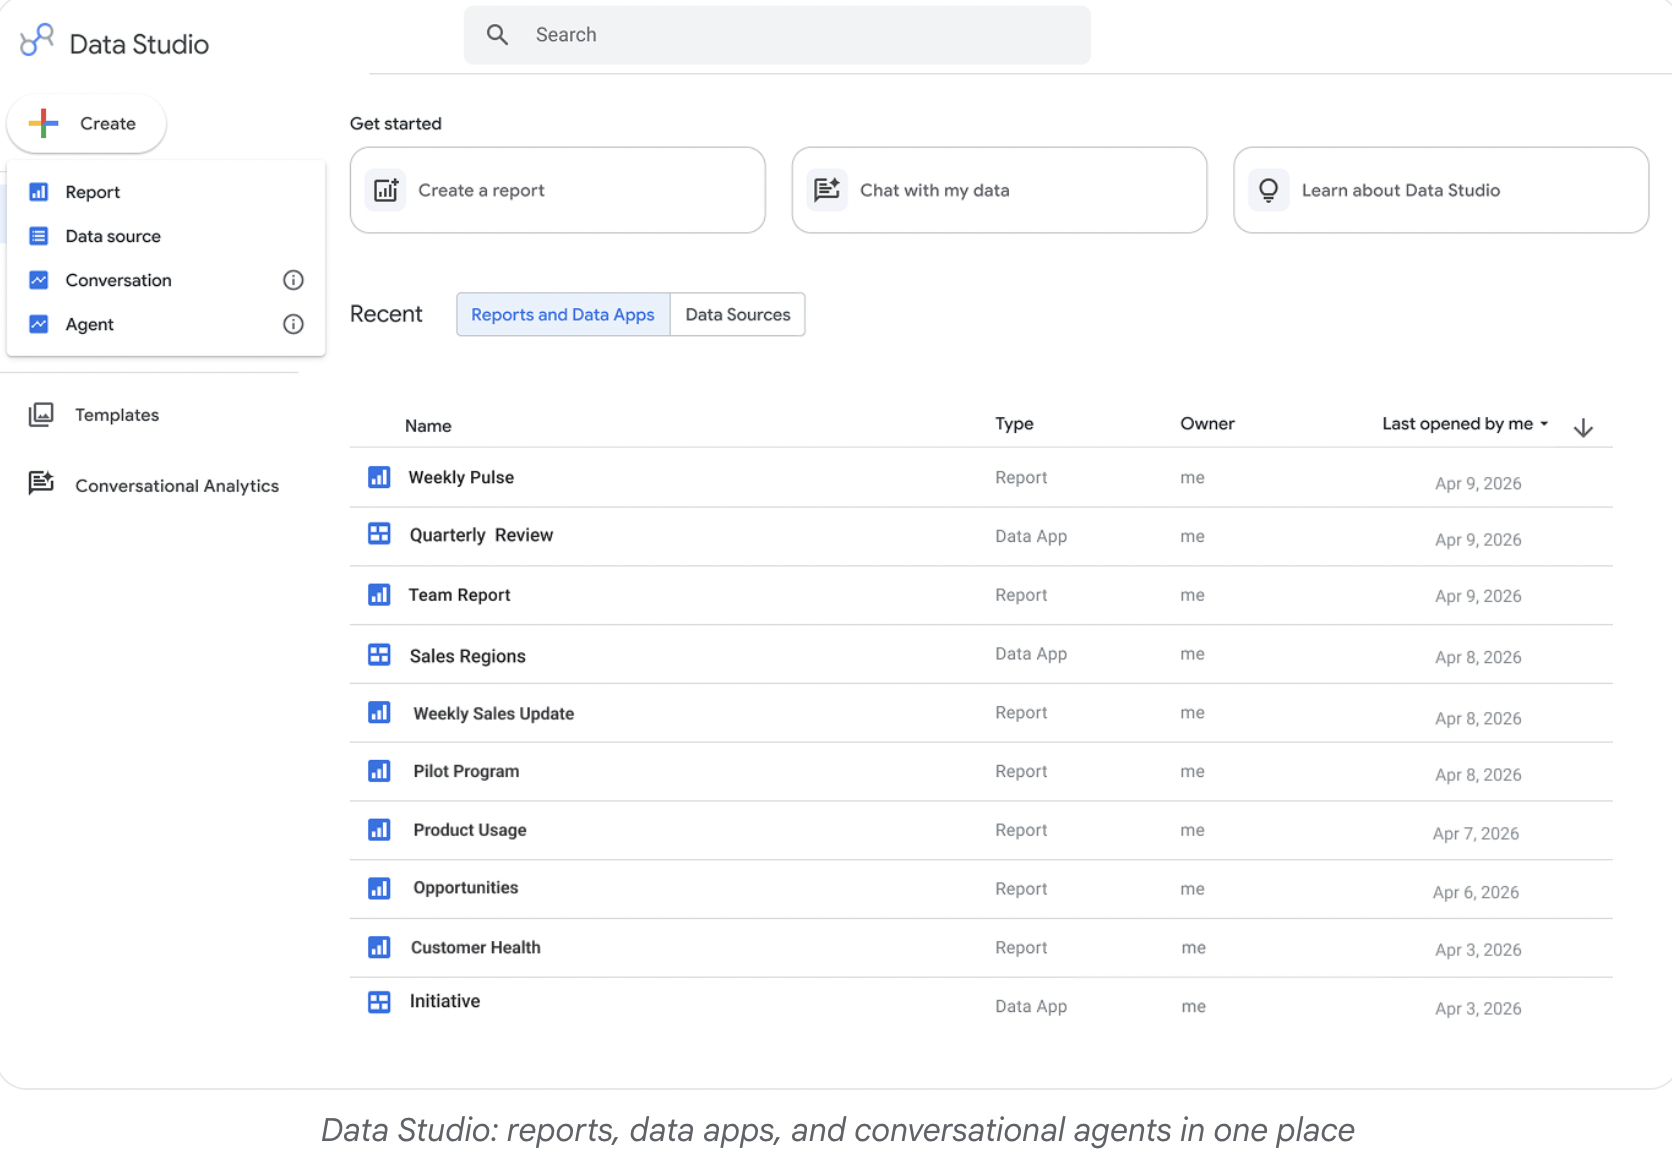Open the Create menu button
The width and height of the screenshot is (1672, 1154).
[x=86, y=124]
